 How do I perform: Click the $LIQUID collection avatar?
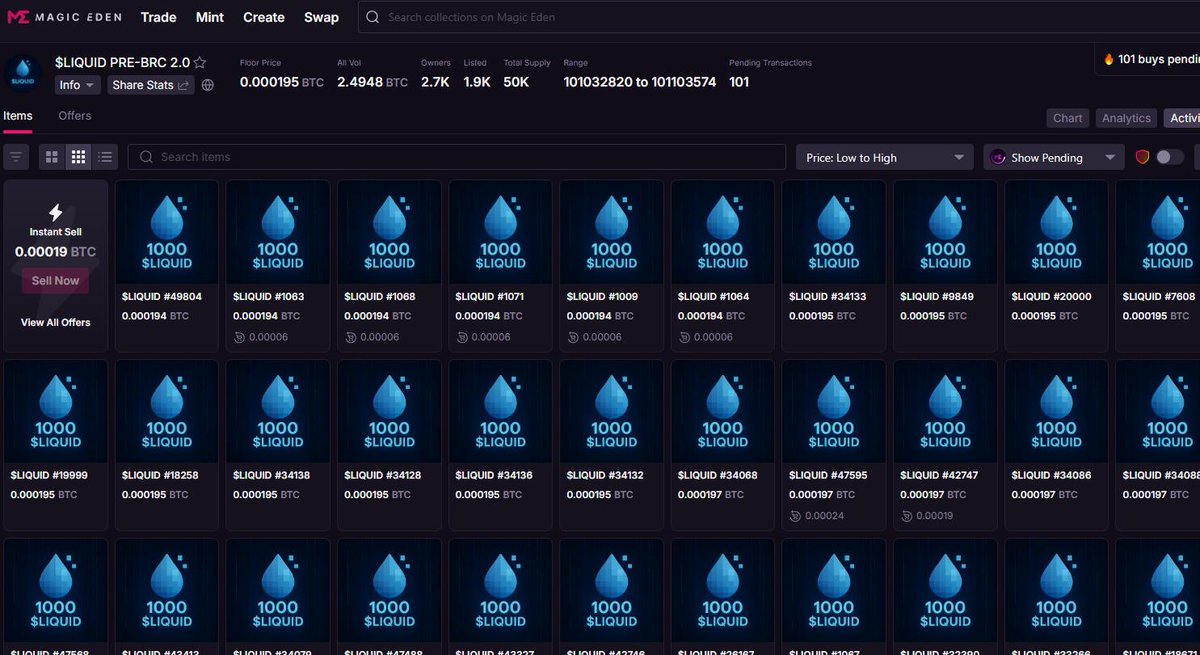tap(22, 75)
